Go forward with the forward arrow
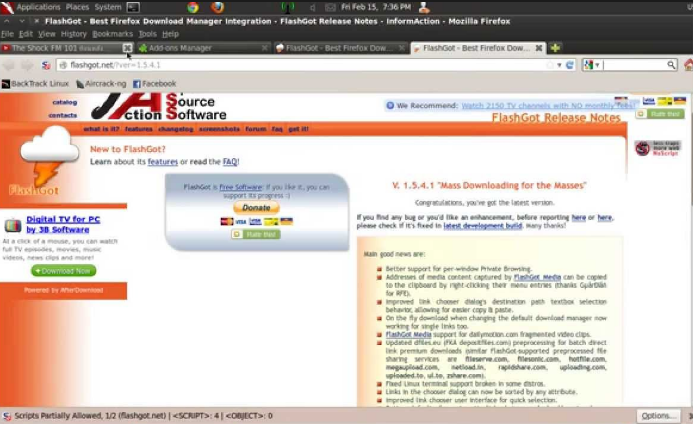This screenshot has height=424, width=693. coord(27,65)
